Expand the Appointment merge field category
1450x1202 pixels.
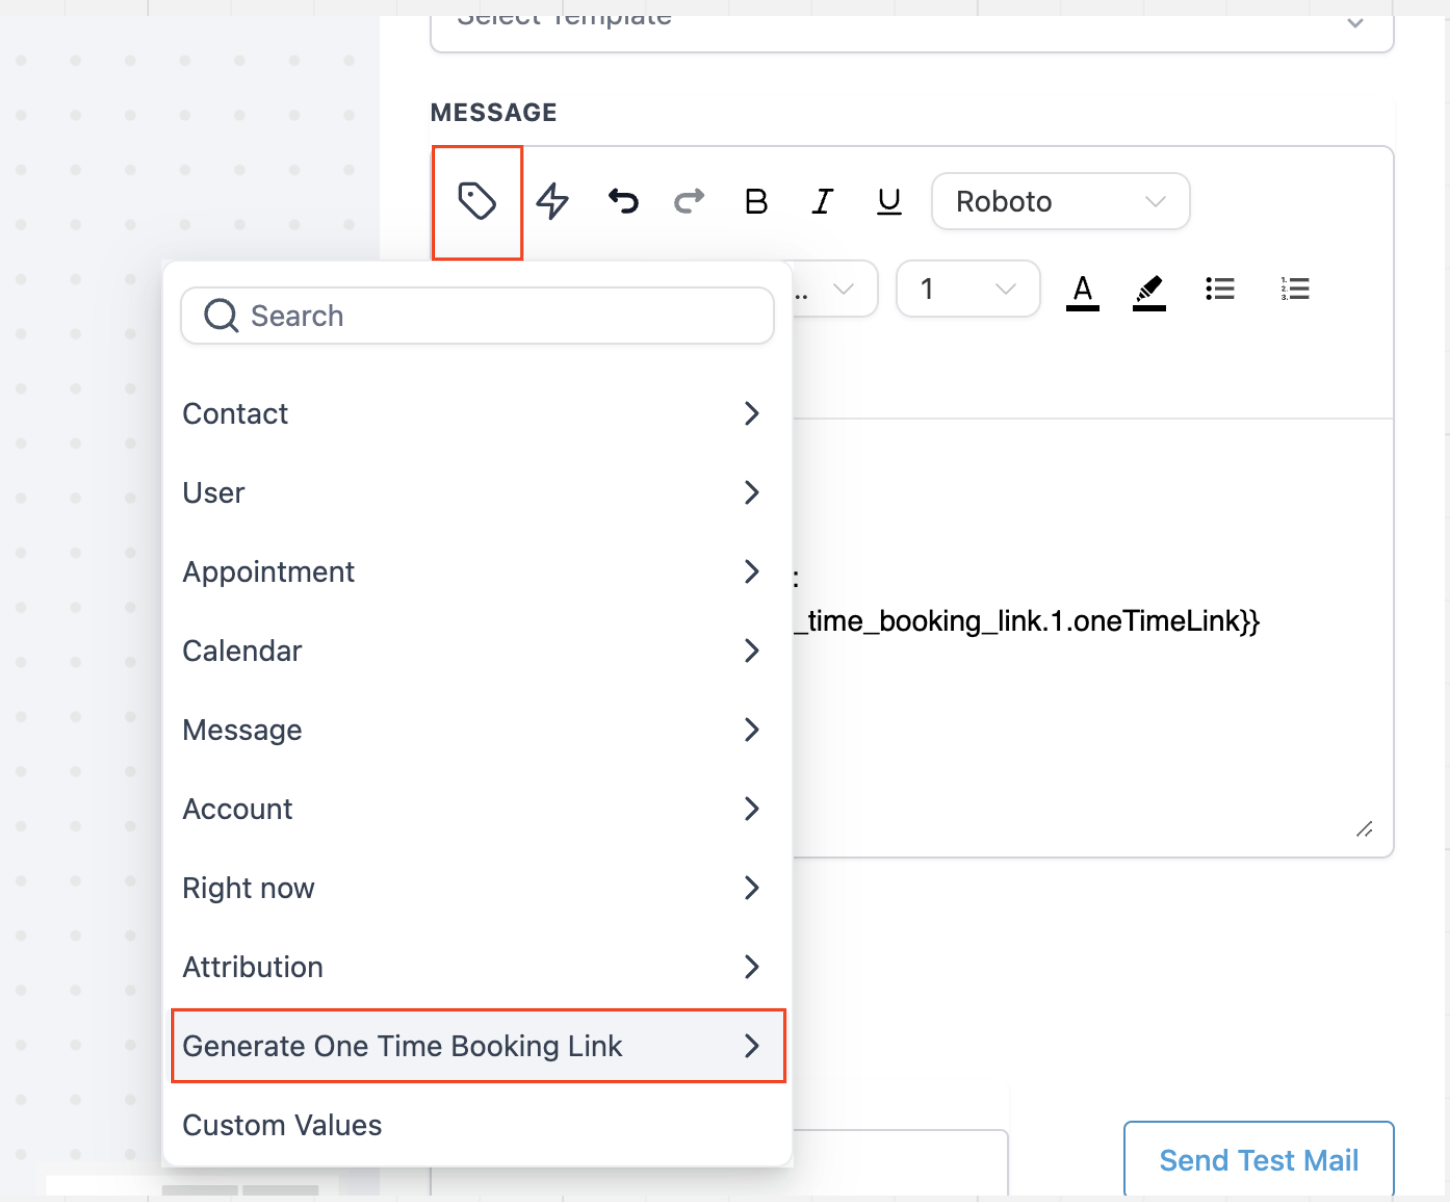(471, 572)
